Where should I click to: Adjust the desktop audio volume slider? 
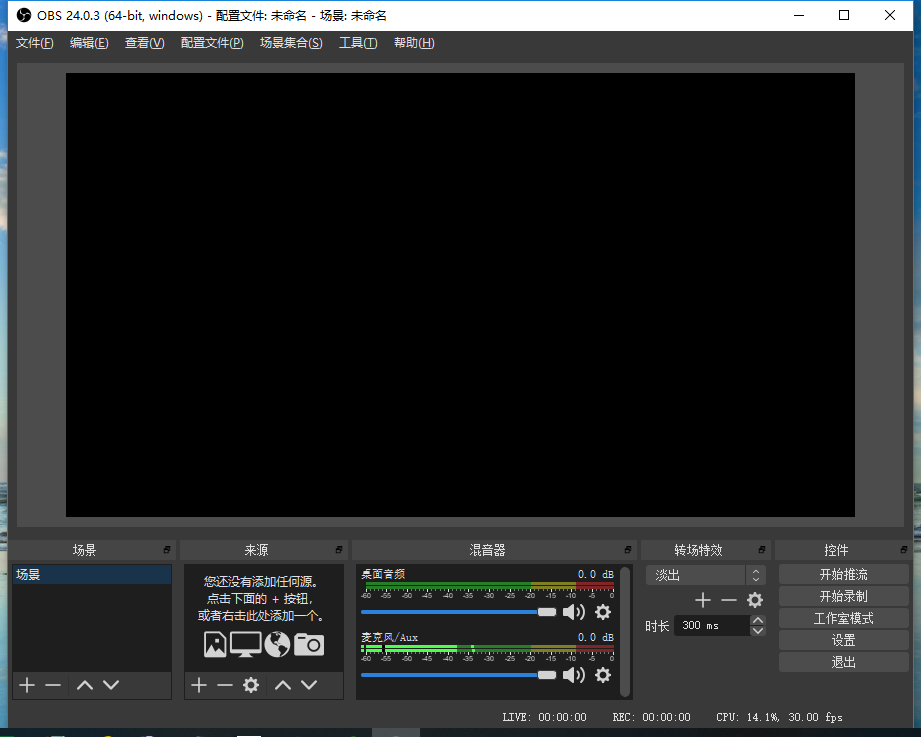tap(459, 612)
